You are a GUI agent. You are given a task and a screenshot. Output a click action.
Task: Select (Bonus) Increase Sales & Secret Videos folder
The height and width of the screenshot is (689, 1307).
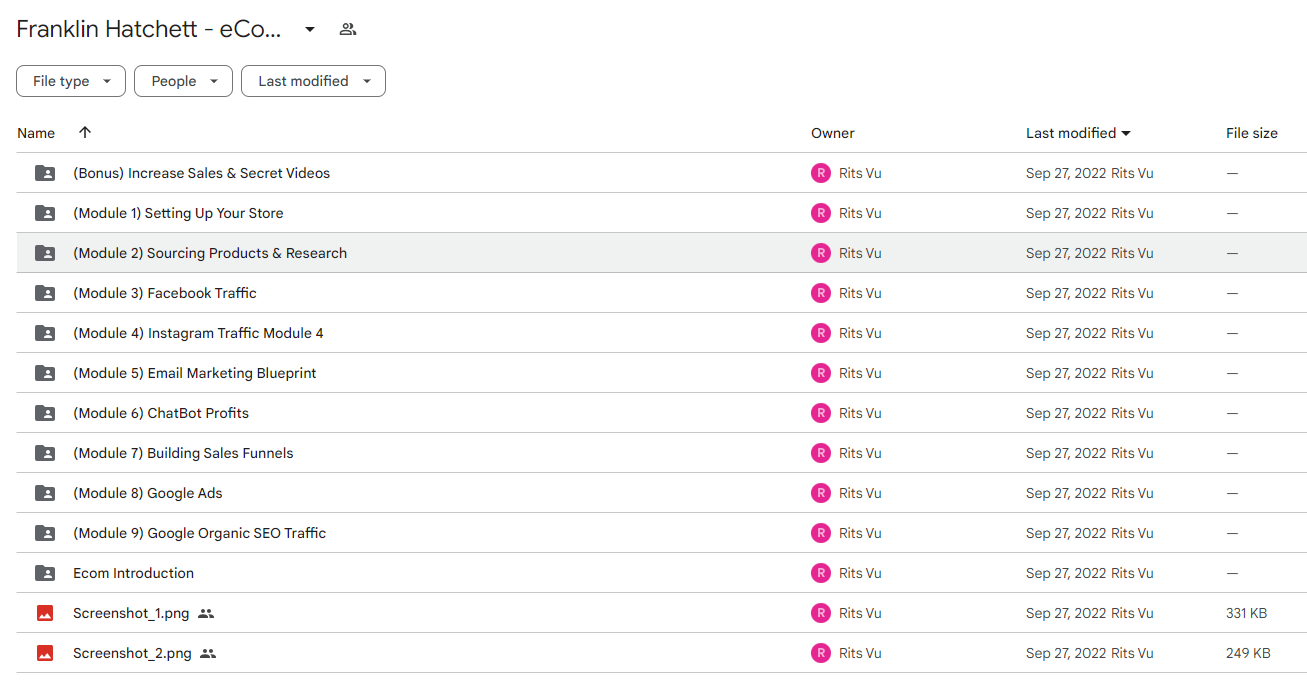pyautogui.click(x=201, y=173)
